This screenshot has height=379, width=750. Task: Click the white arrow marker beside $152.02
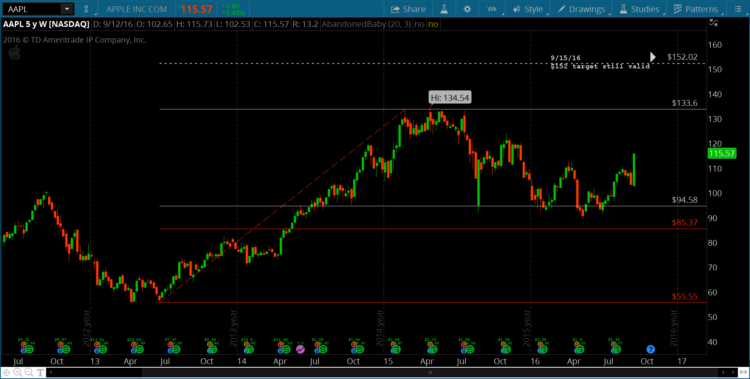coord(653,57)
